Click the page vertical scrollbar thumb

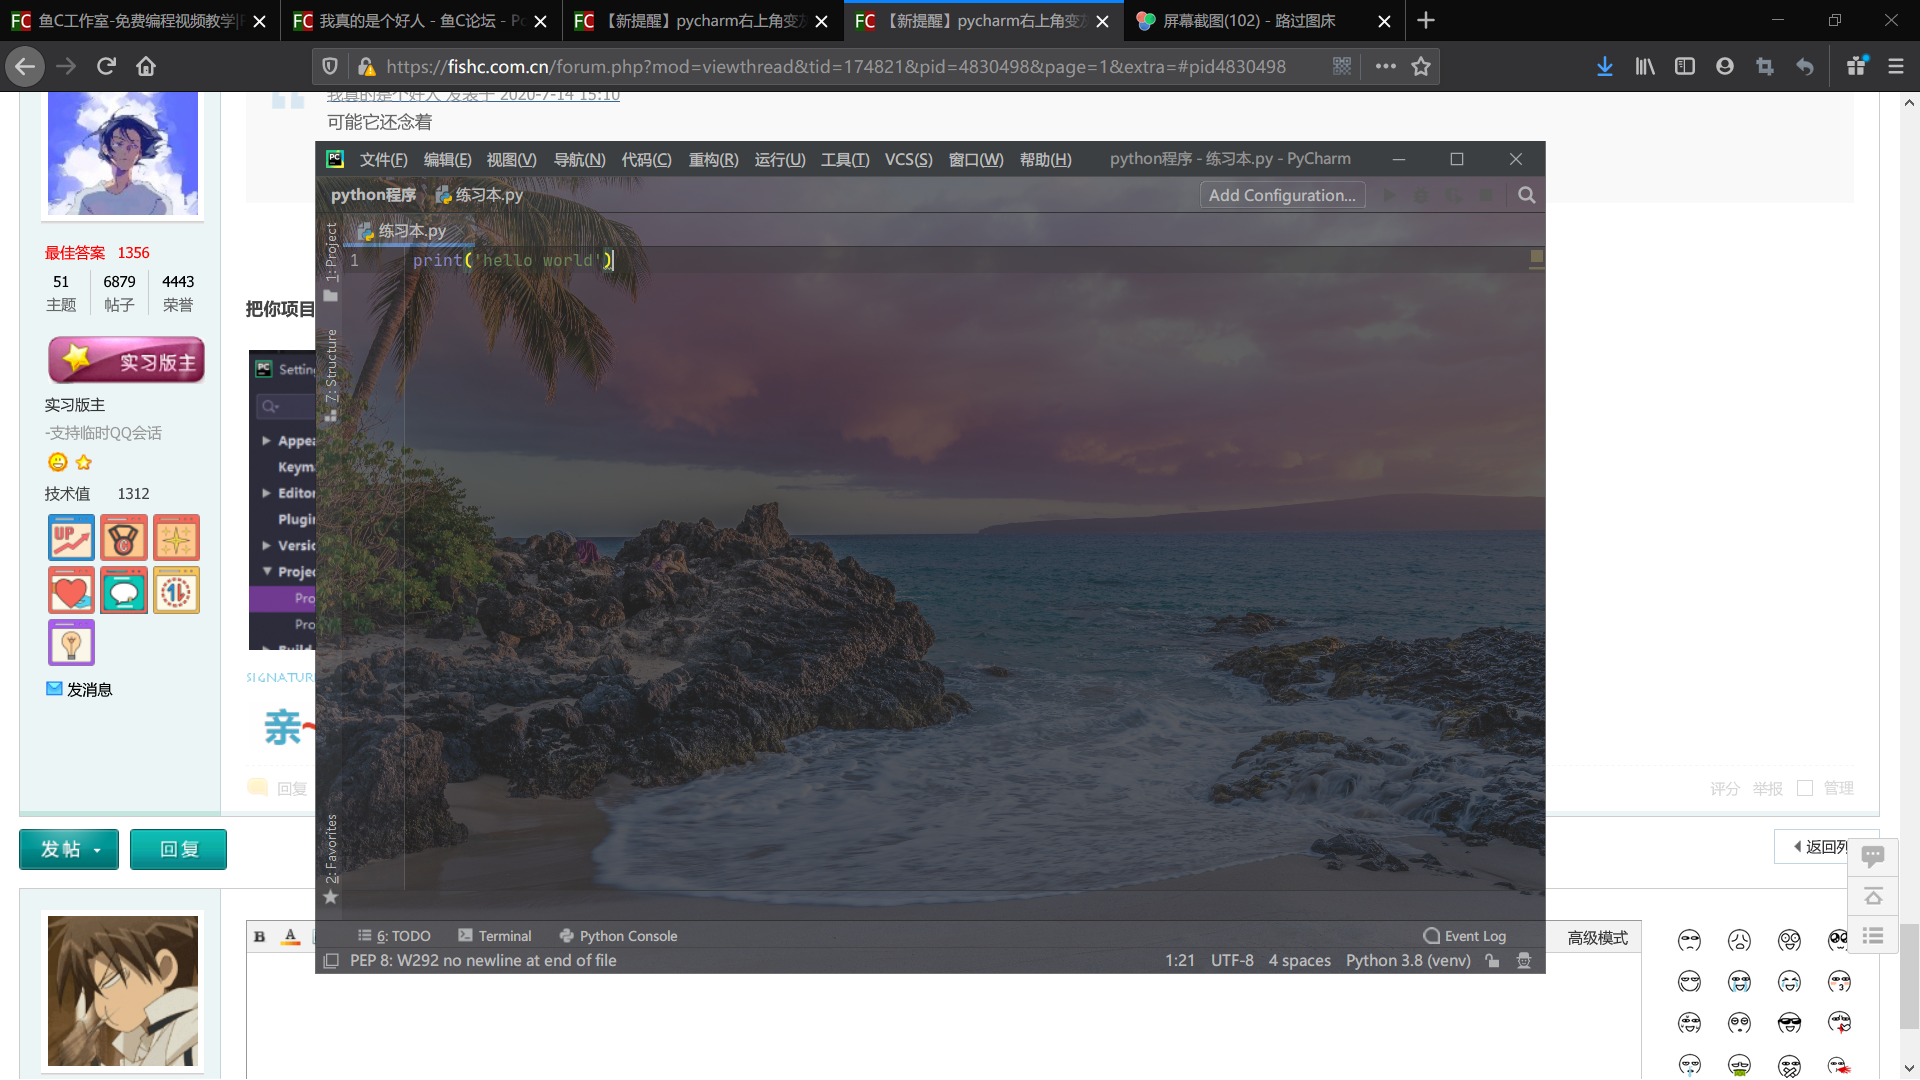pos(1909,976)
